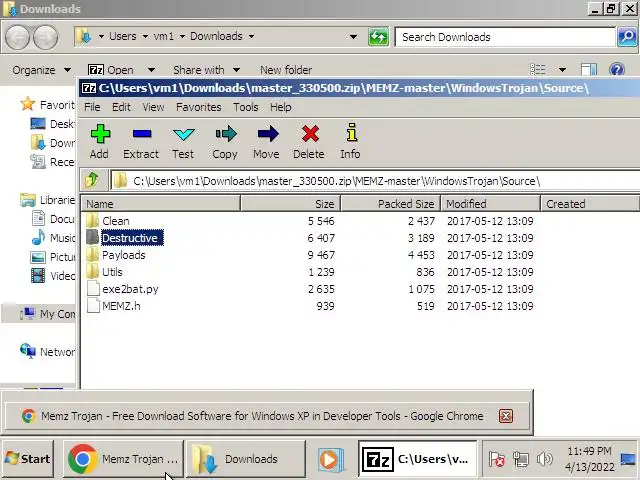Click the Action Center flag tray icon
This screenshot has height=480, width=640.
497,459
